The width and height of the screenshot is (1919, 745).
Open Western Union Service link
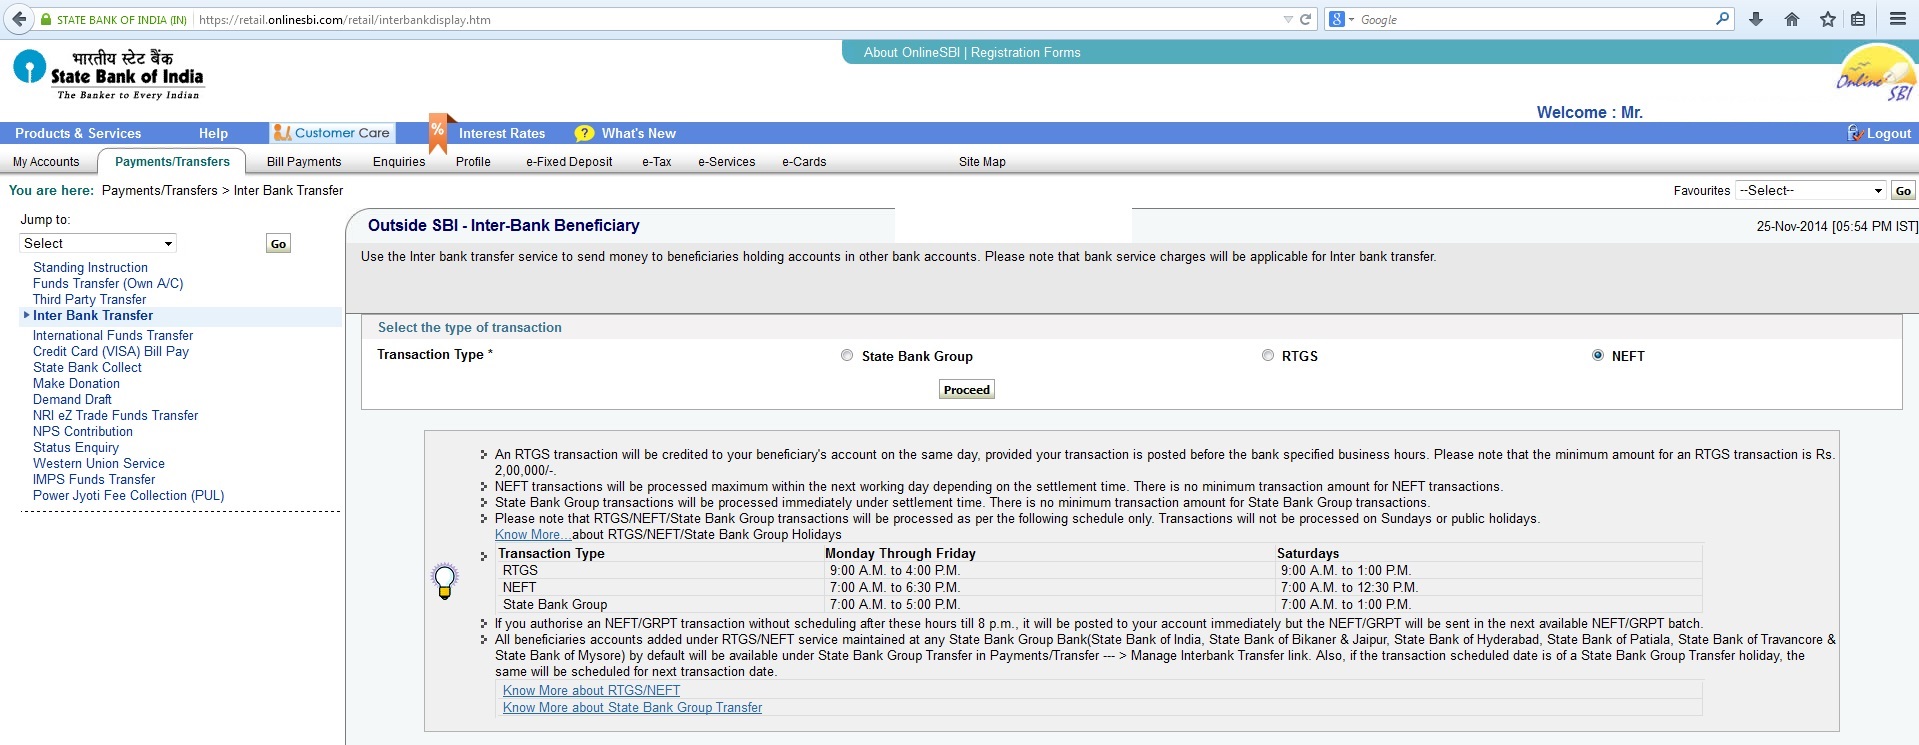pos(99,463)
